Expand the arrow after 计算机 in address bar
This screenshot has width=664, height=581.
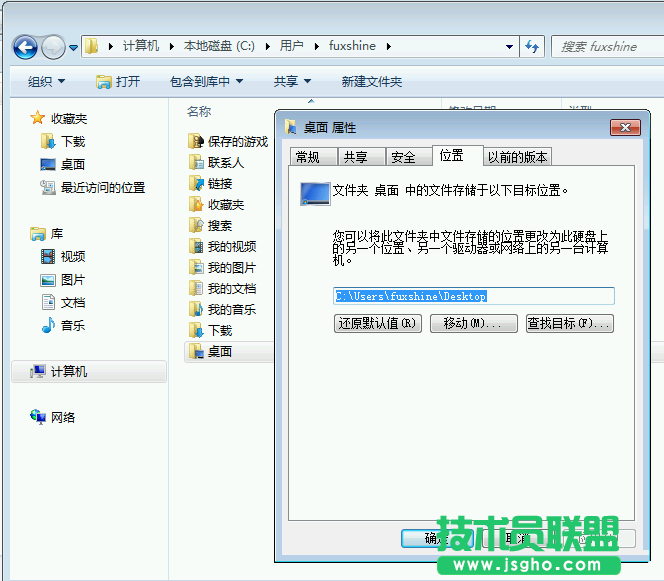172,46
